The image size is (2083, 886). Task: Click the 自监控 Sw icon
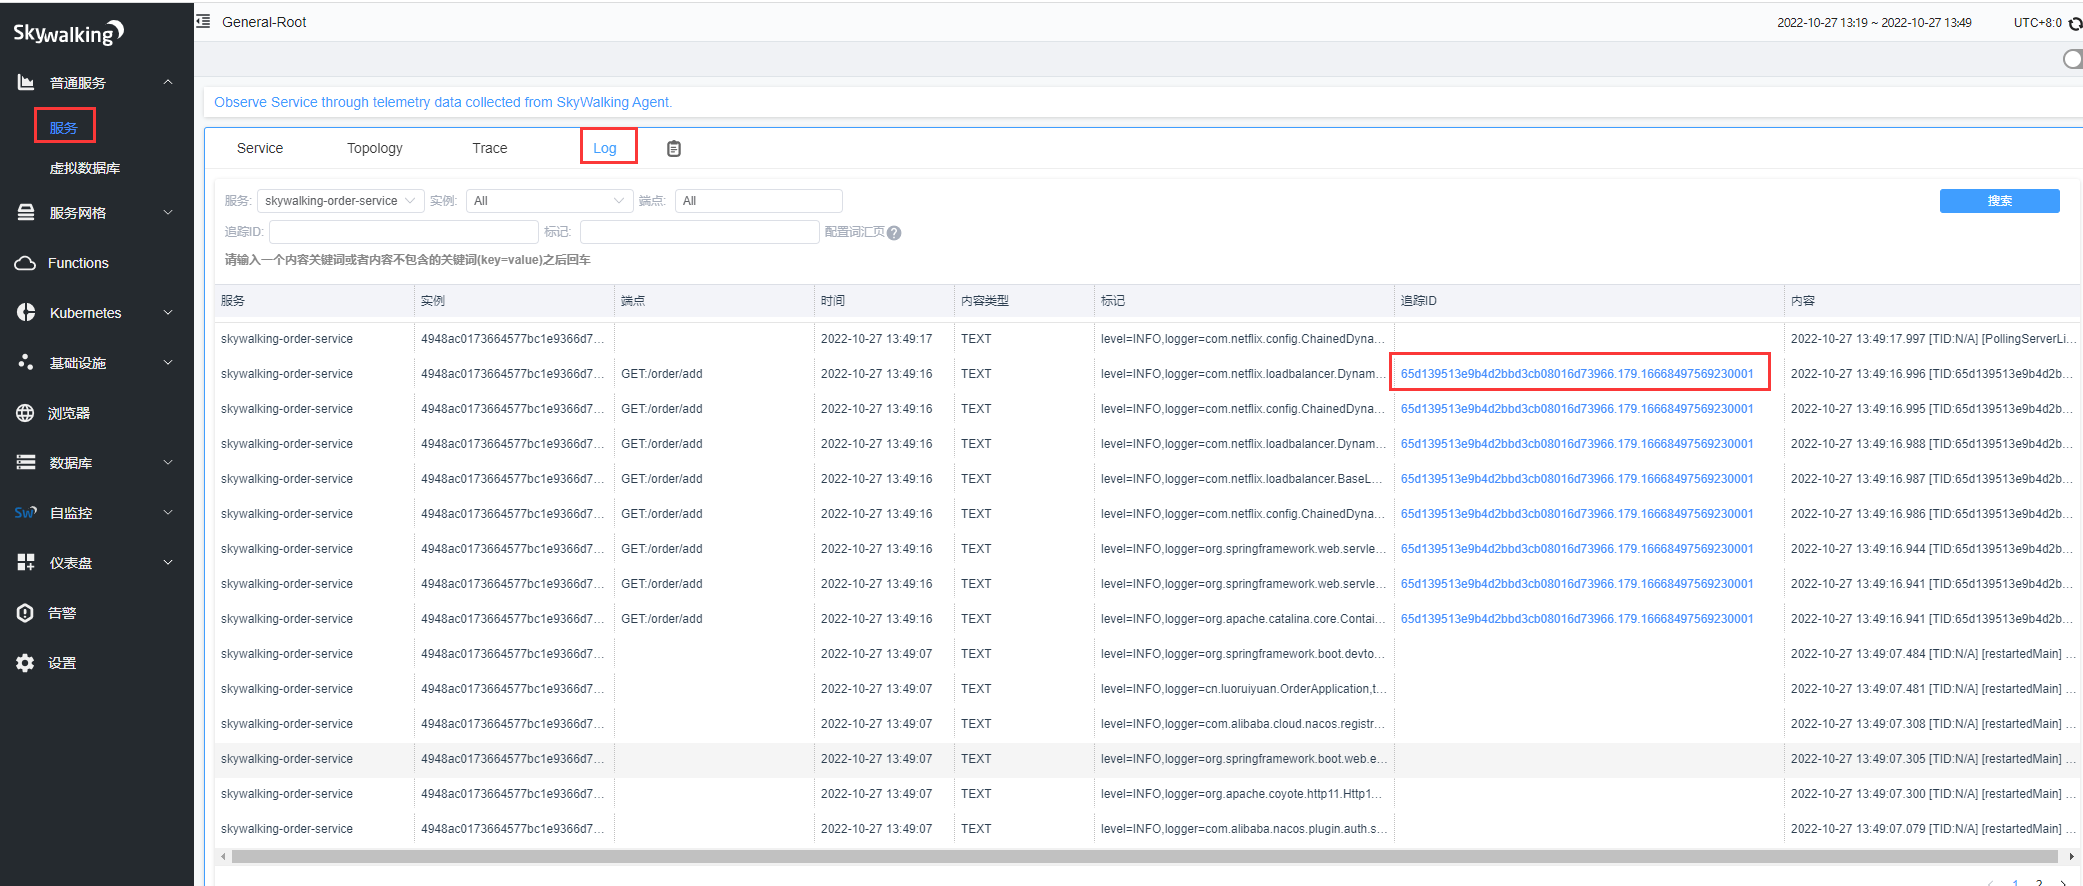26,512
